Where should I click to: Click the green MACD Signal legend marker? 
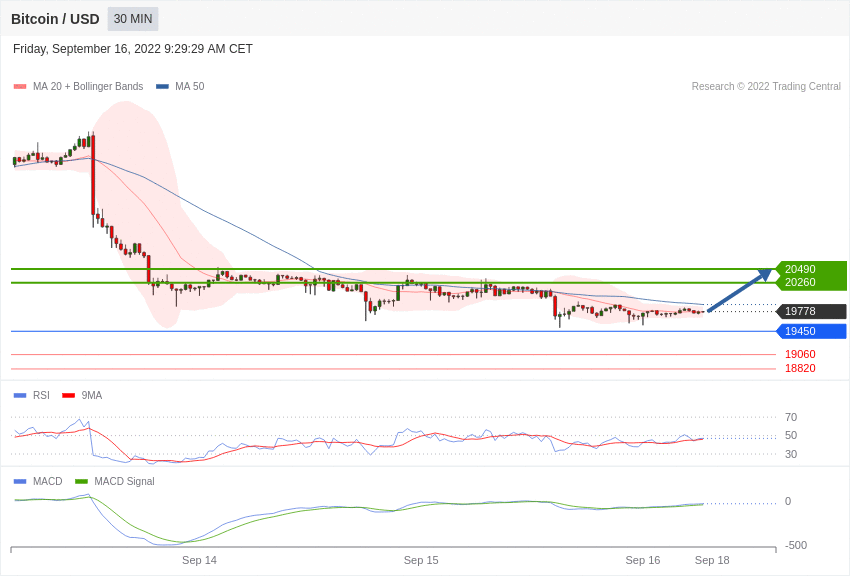(81, 482)
